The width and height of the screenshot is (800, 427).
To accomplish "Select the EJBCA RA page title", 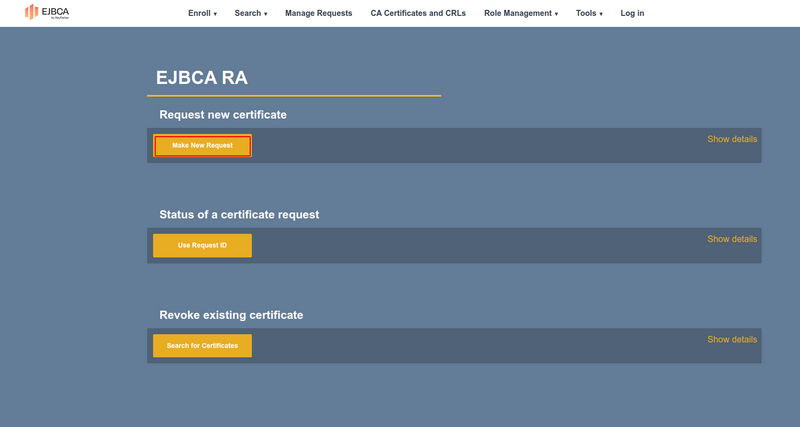I will [202, 78].
